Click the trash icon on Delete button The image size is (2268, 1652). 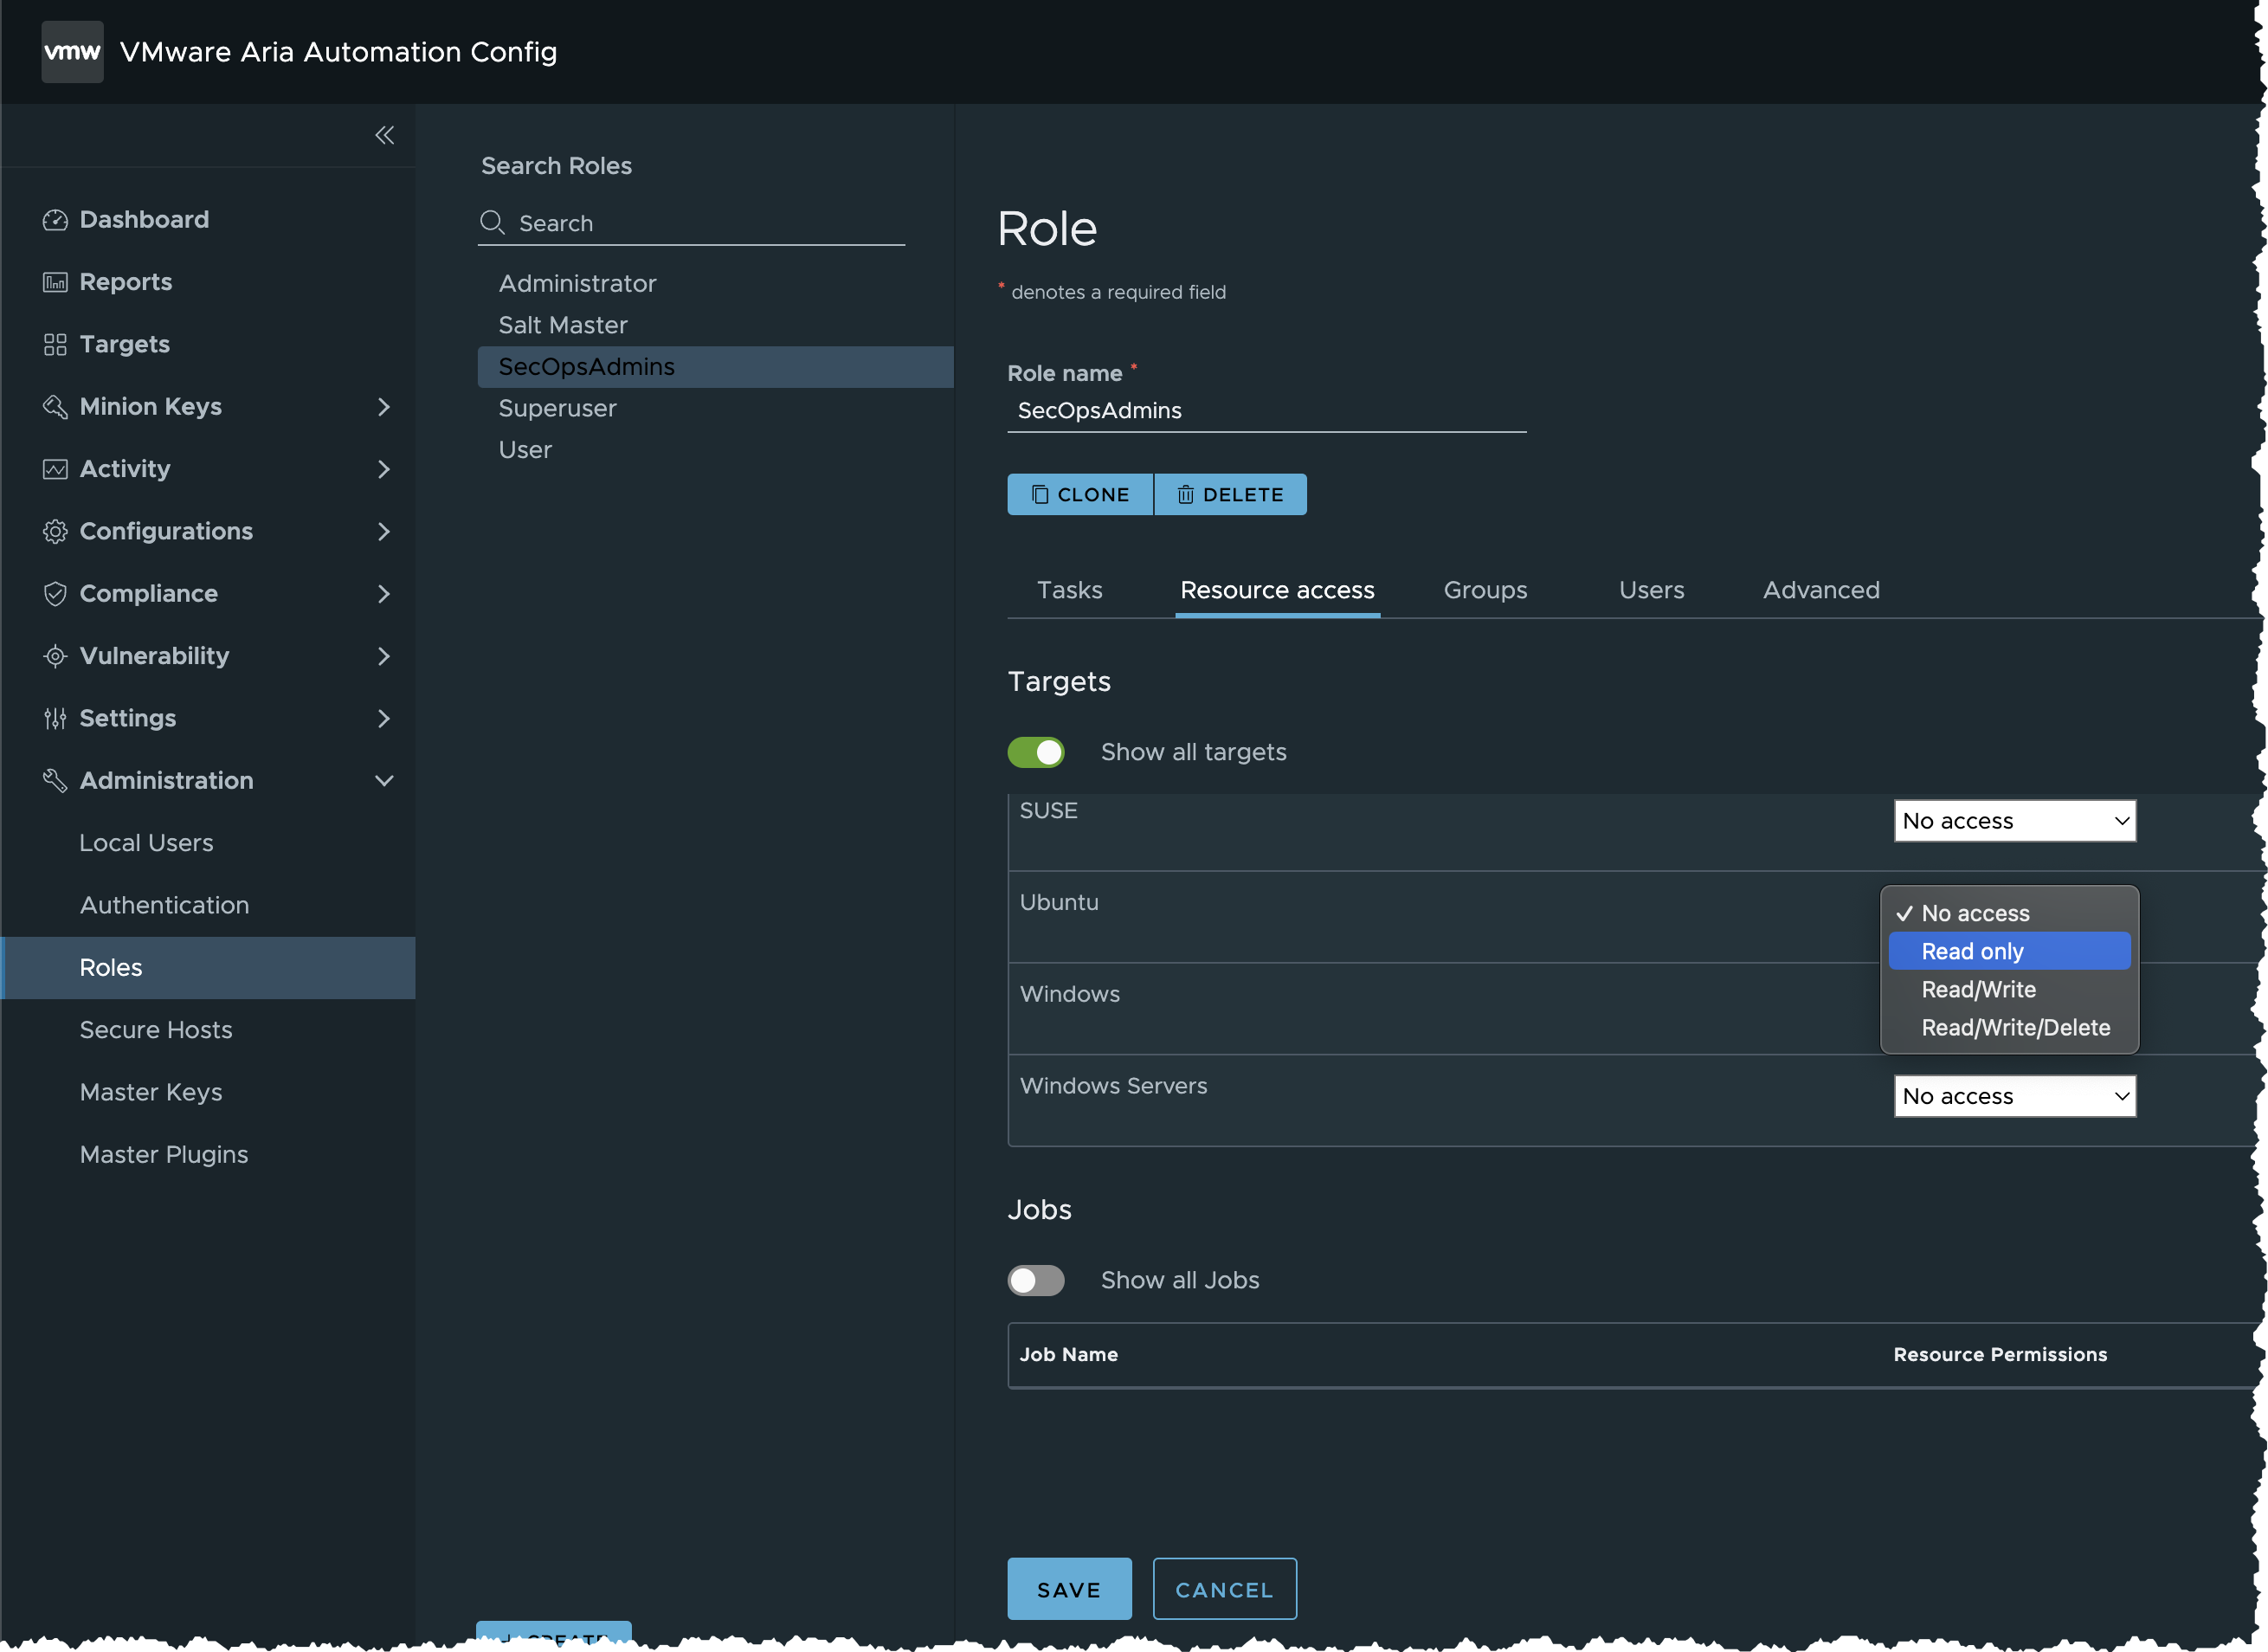[x=1185, y=494]
